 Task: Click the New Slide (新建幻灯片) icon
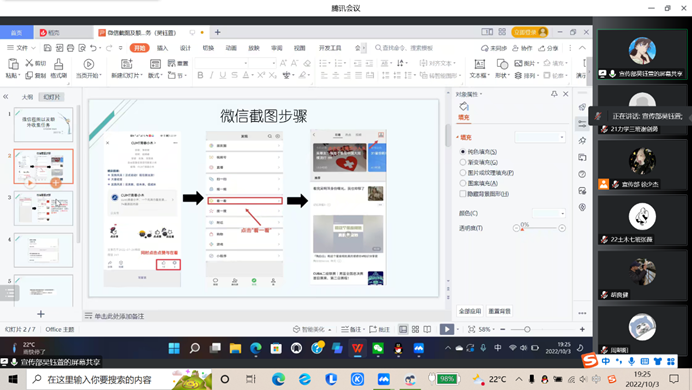(x=127, y=64)
